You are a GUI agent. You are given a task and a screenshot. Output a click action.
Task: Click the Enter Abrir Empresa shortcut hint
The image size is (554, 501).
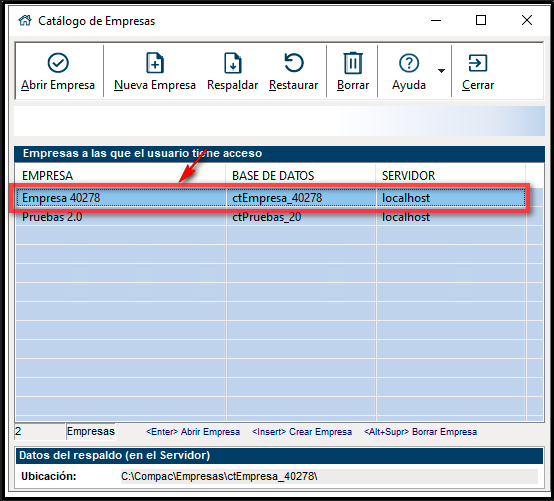point(193,432)
